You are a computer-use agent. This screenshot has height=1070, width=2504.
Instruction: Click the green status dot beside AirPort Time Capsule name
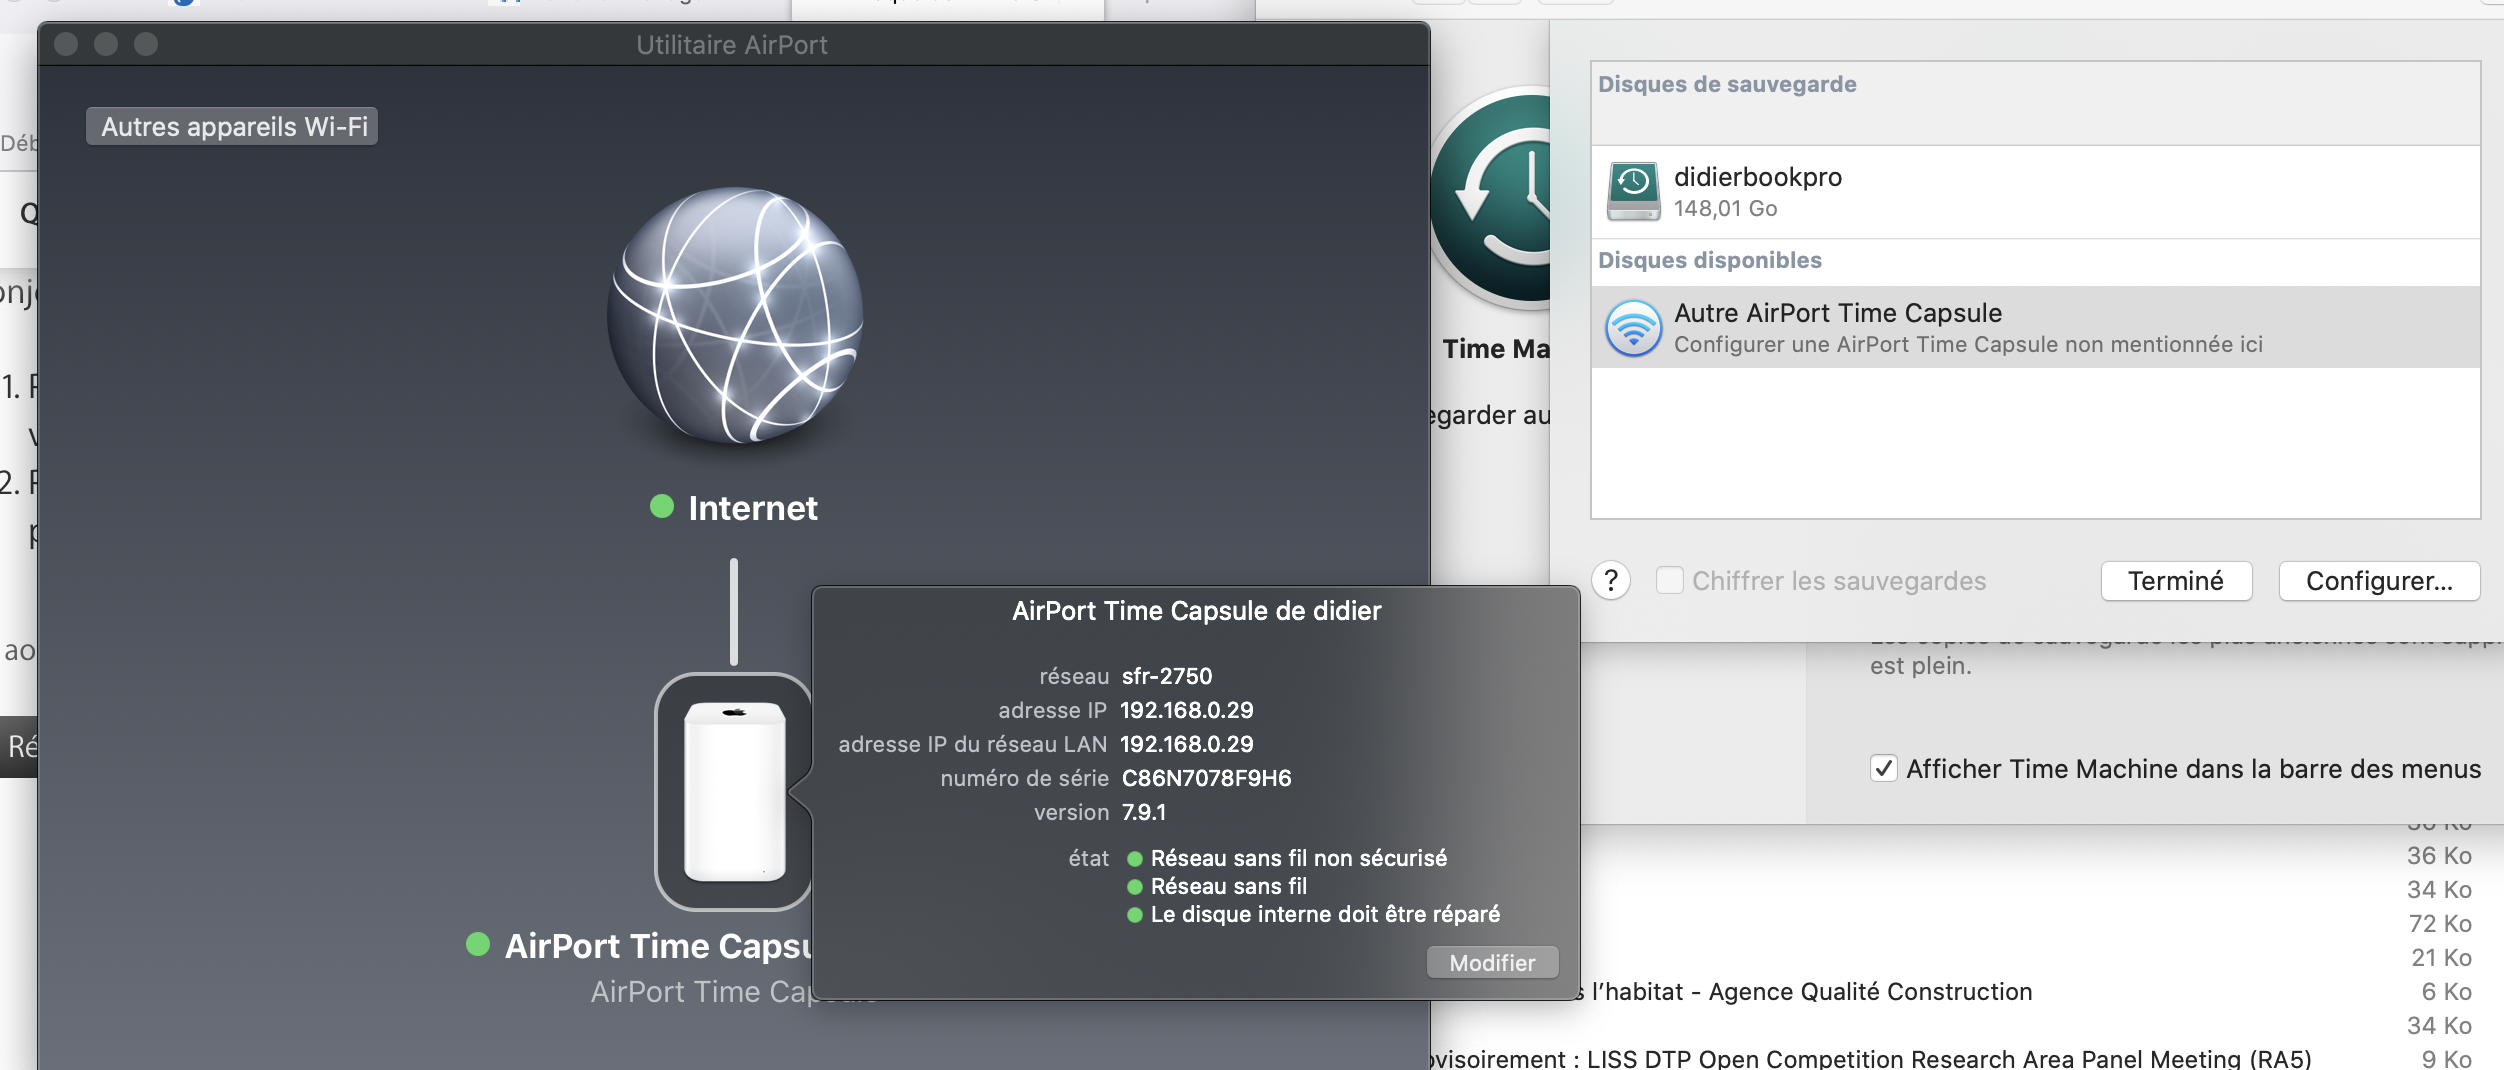tap(478, 944)
